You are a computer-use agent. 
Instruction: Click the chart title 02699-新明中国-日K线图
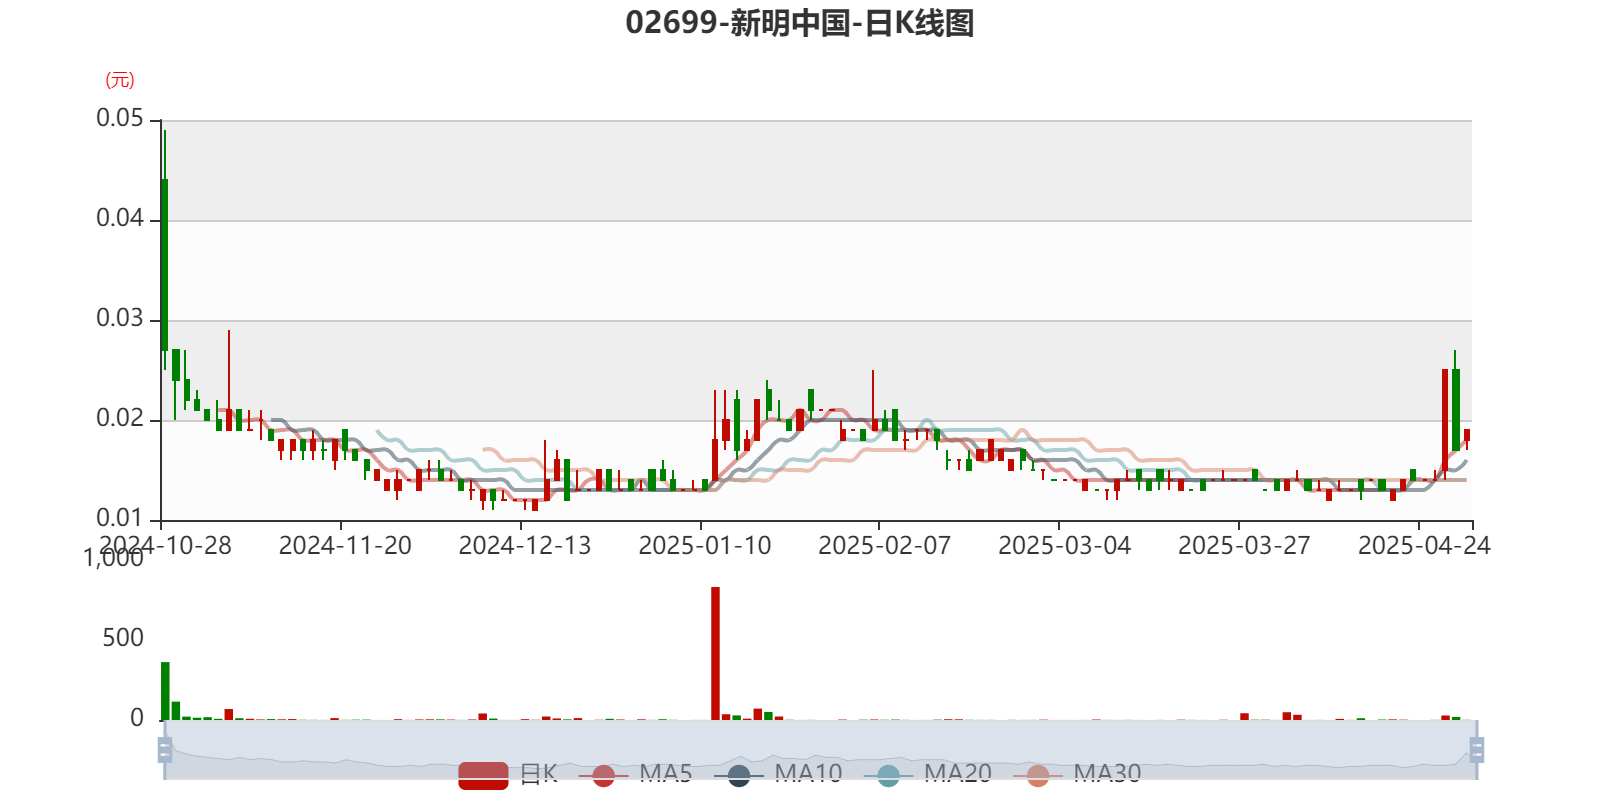(x=800, y=23)
